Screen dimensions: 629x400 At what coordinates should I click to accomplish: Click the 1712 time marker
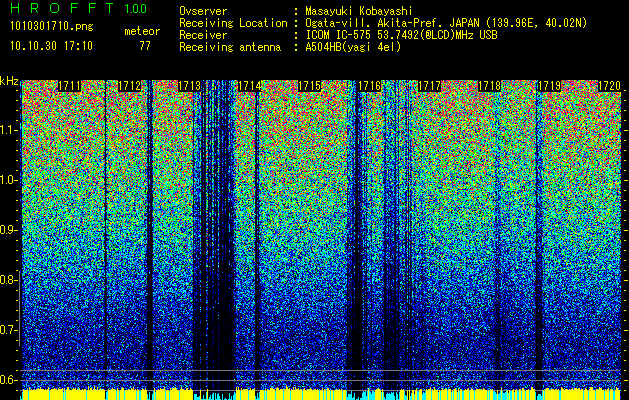coord(130,86)
